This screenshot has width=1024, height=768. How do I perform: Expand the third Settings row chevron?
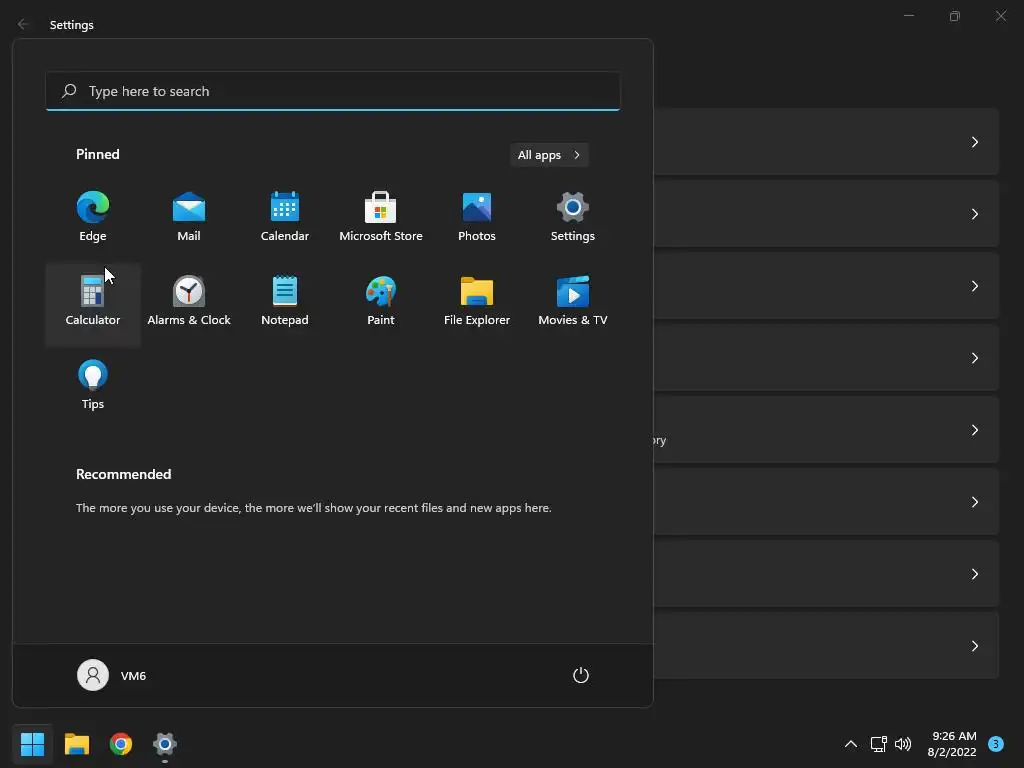pyautogui.click(x=974, y=286)
